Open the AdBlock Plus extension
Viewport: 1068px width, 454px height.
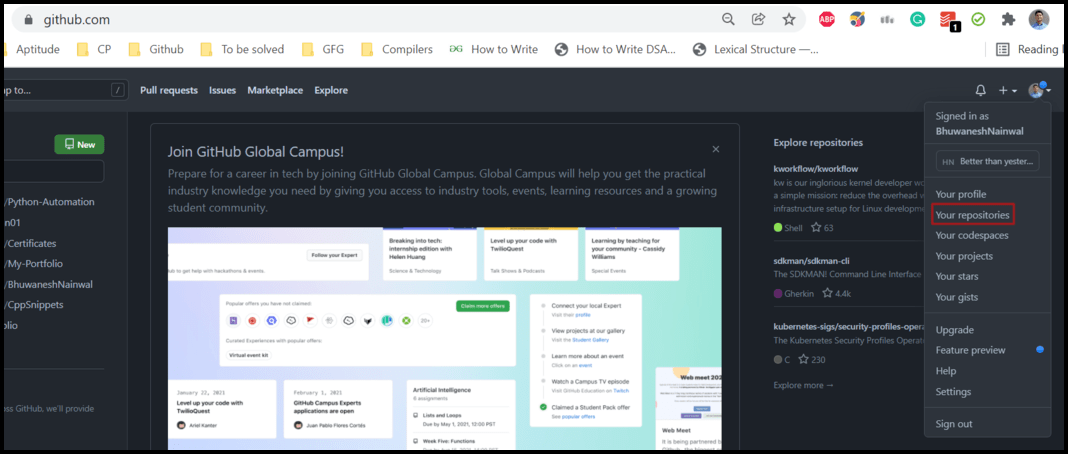coord(827,20)
